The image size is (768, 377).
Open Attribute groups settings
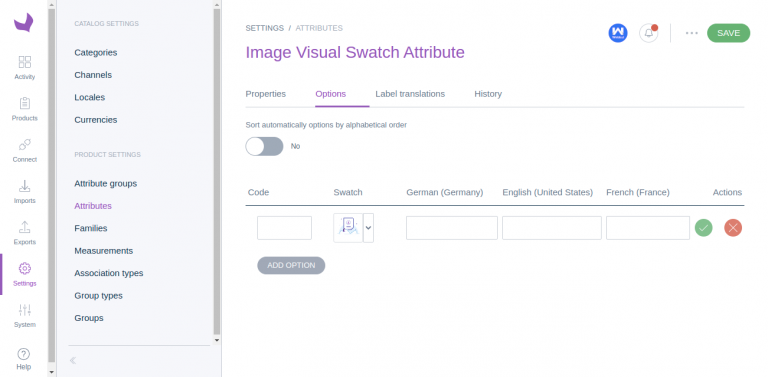[x=106, y=184]
